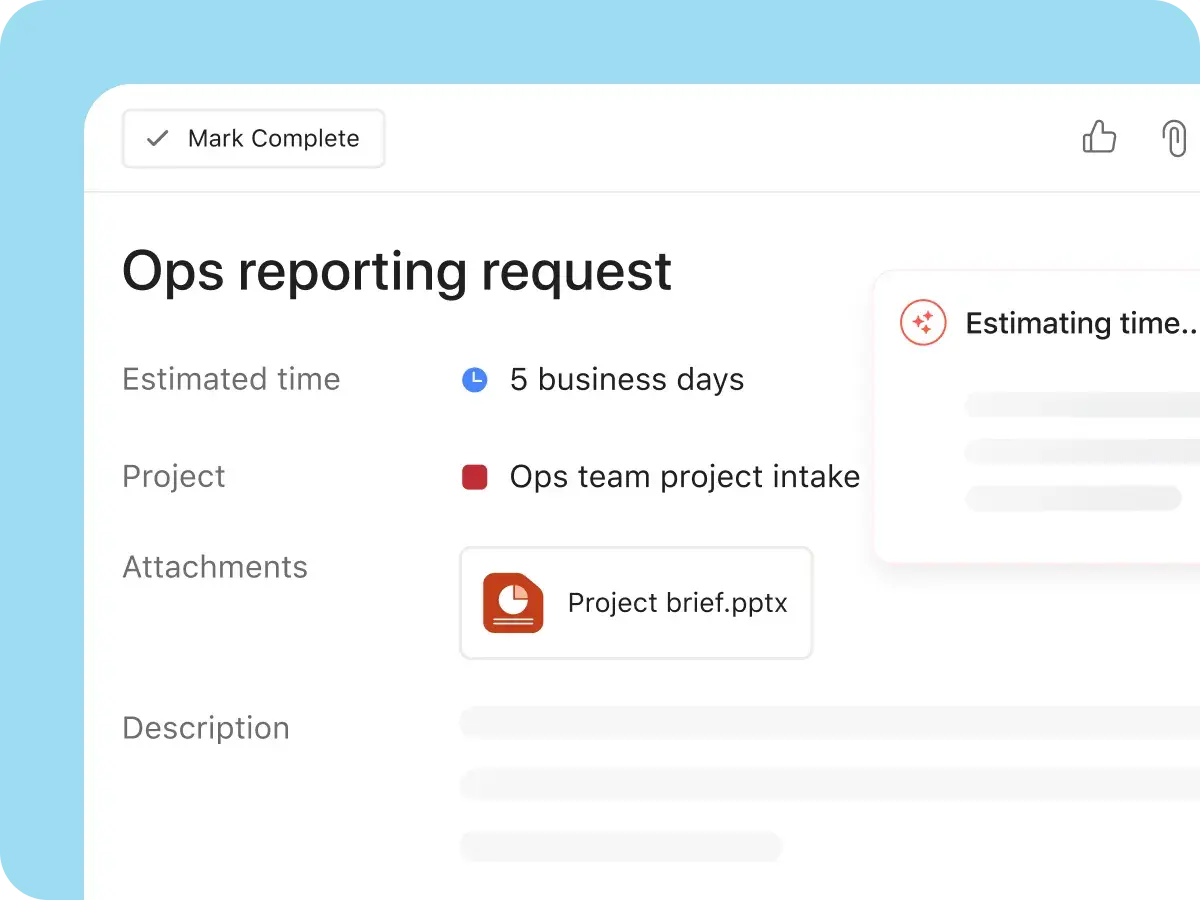
Task: Click the paperclip attachment icon
Action: click(1174, 138)
